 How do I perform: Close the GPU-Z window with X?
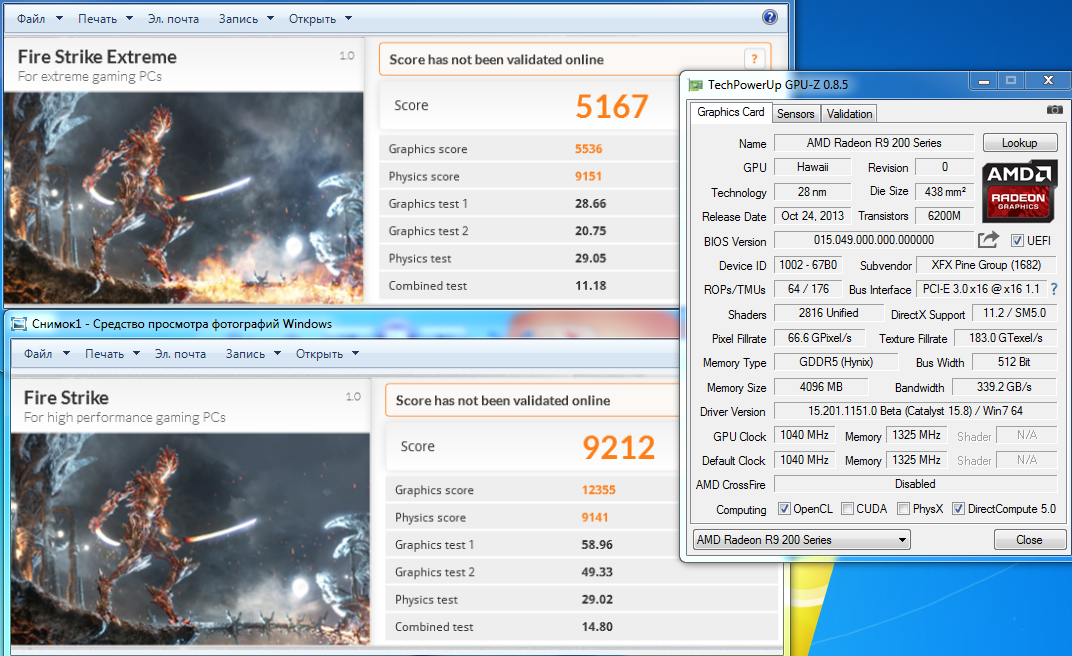[1048, 81]
